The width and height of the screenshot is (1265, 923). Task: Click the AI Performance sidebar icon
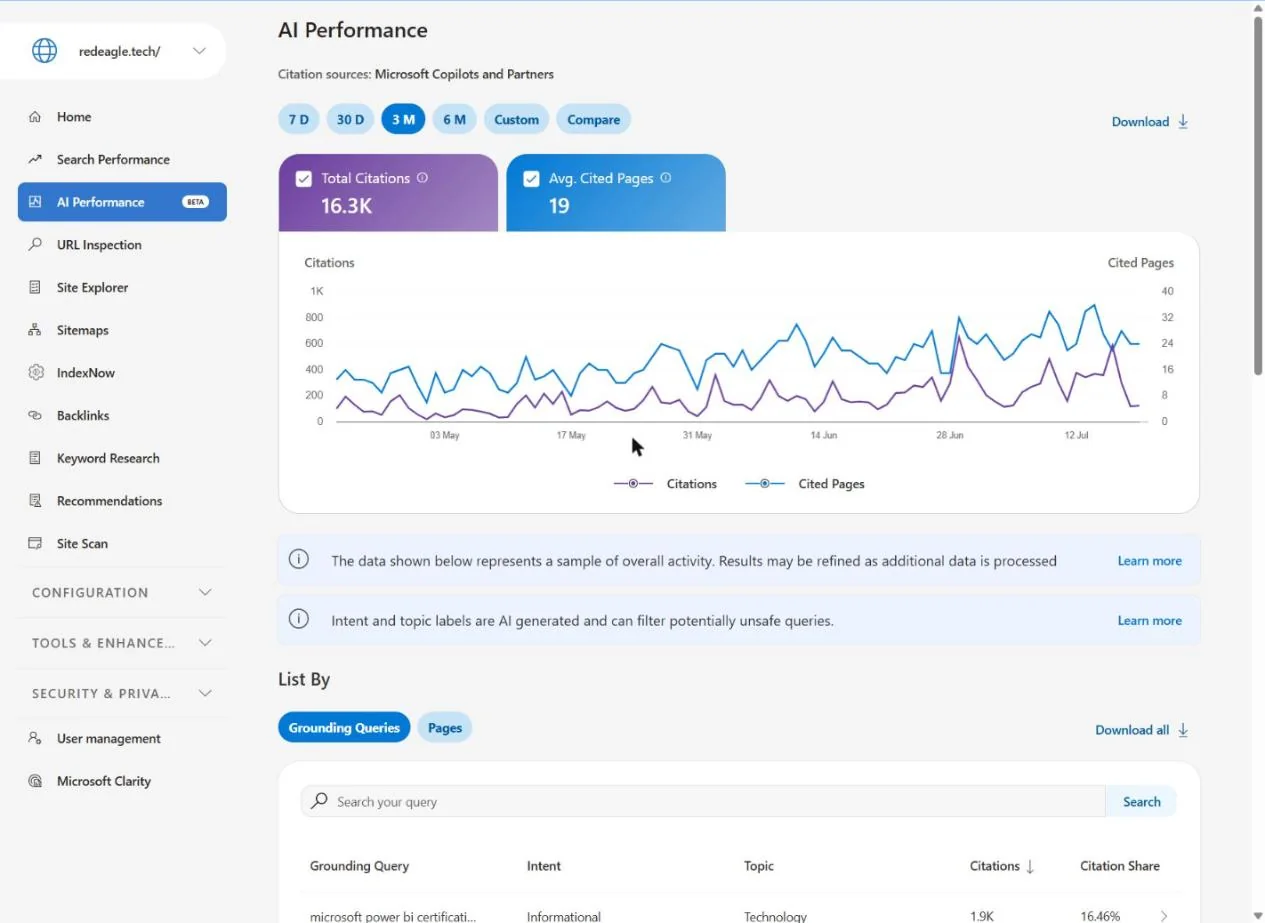click(x=36, y=202)
